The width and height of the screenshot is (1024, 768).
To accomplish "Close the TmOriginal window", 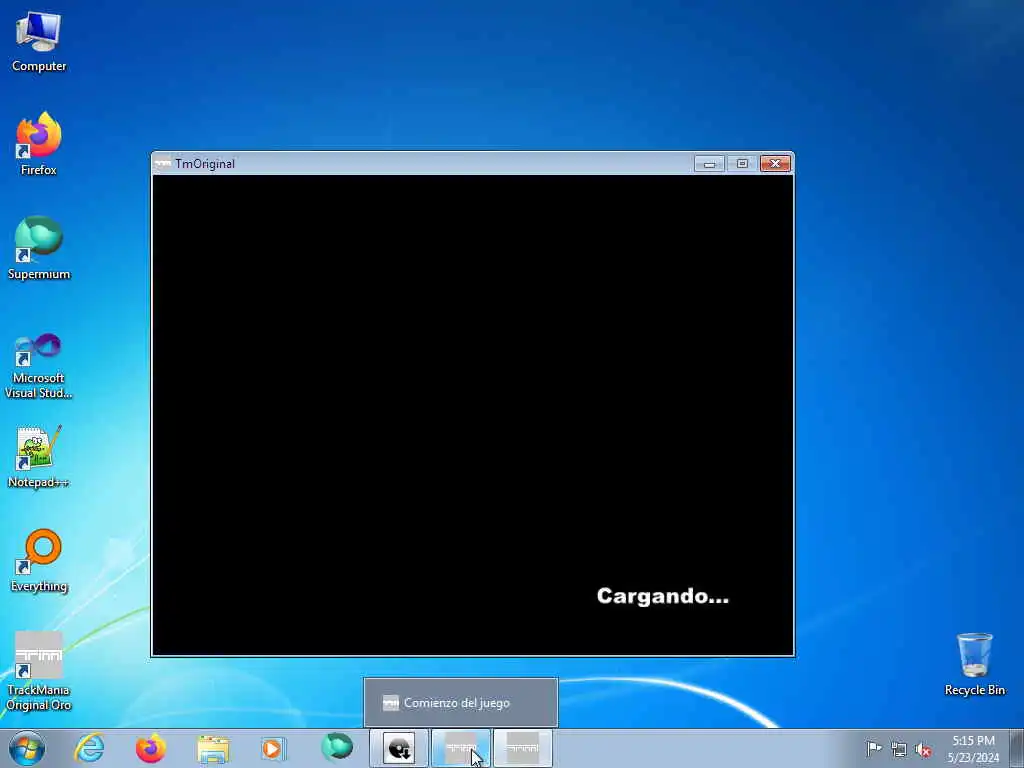I will click(x=775, y=163).
